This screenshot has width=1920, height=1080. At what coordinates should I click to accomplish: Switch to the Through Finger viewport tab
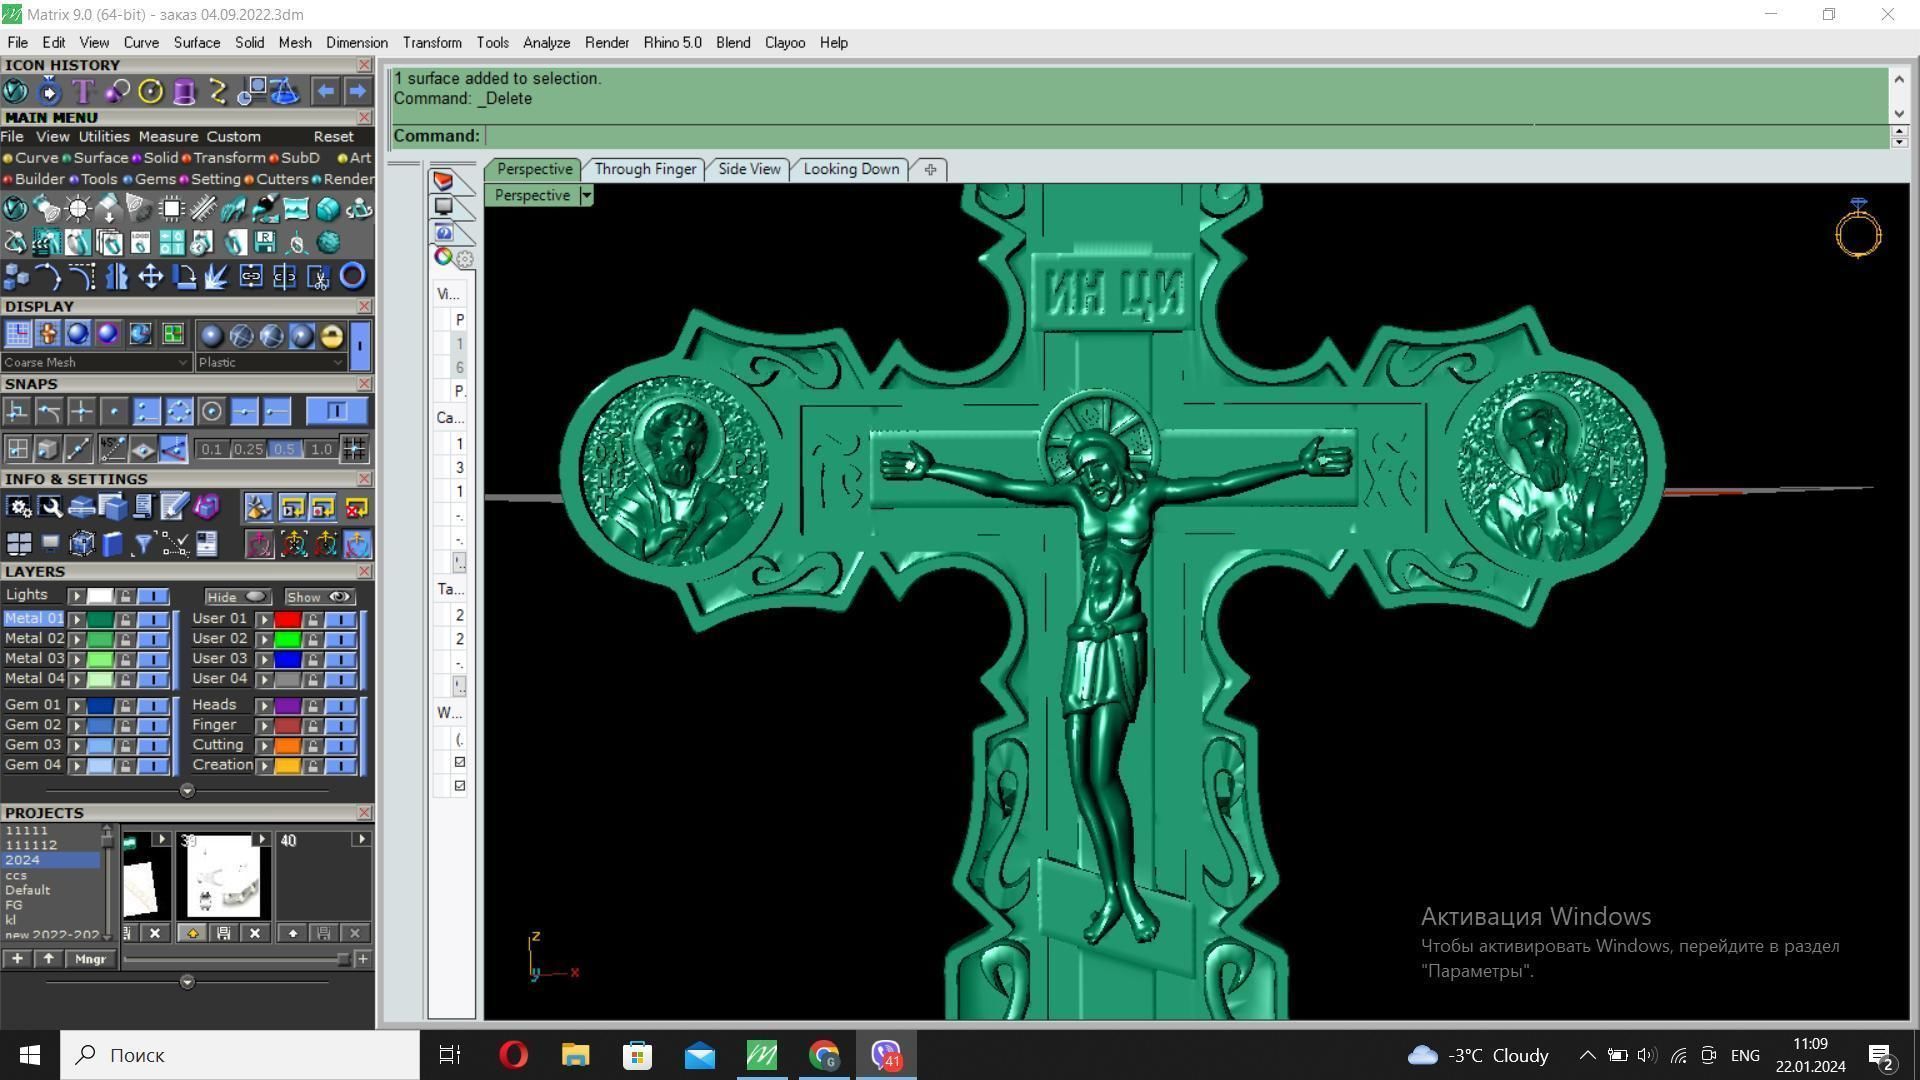645,169
